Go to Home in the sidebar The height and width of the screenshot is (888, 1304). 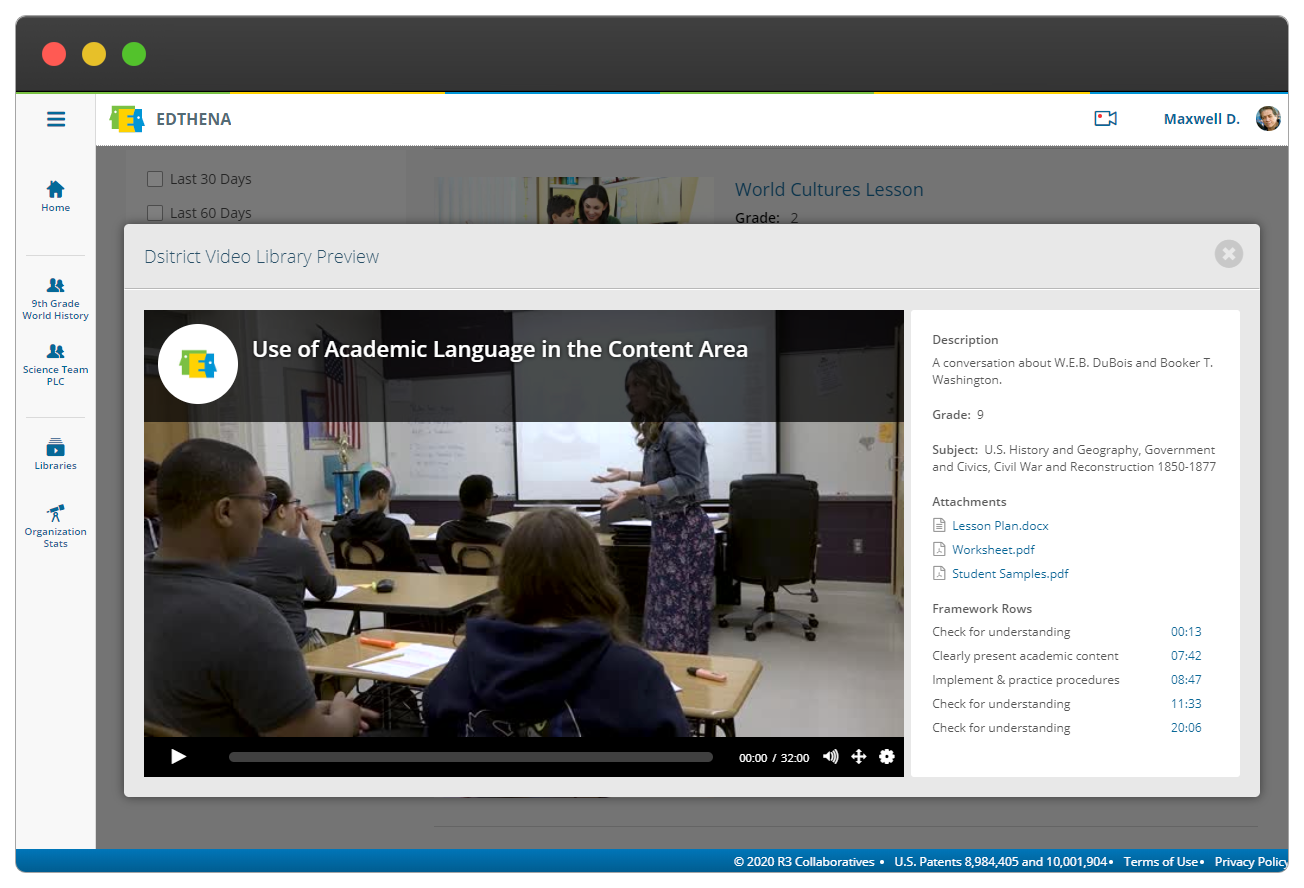(x=56, y=196)
